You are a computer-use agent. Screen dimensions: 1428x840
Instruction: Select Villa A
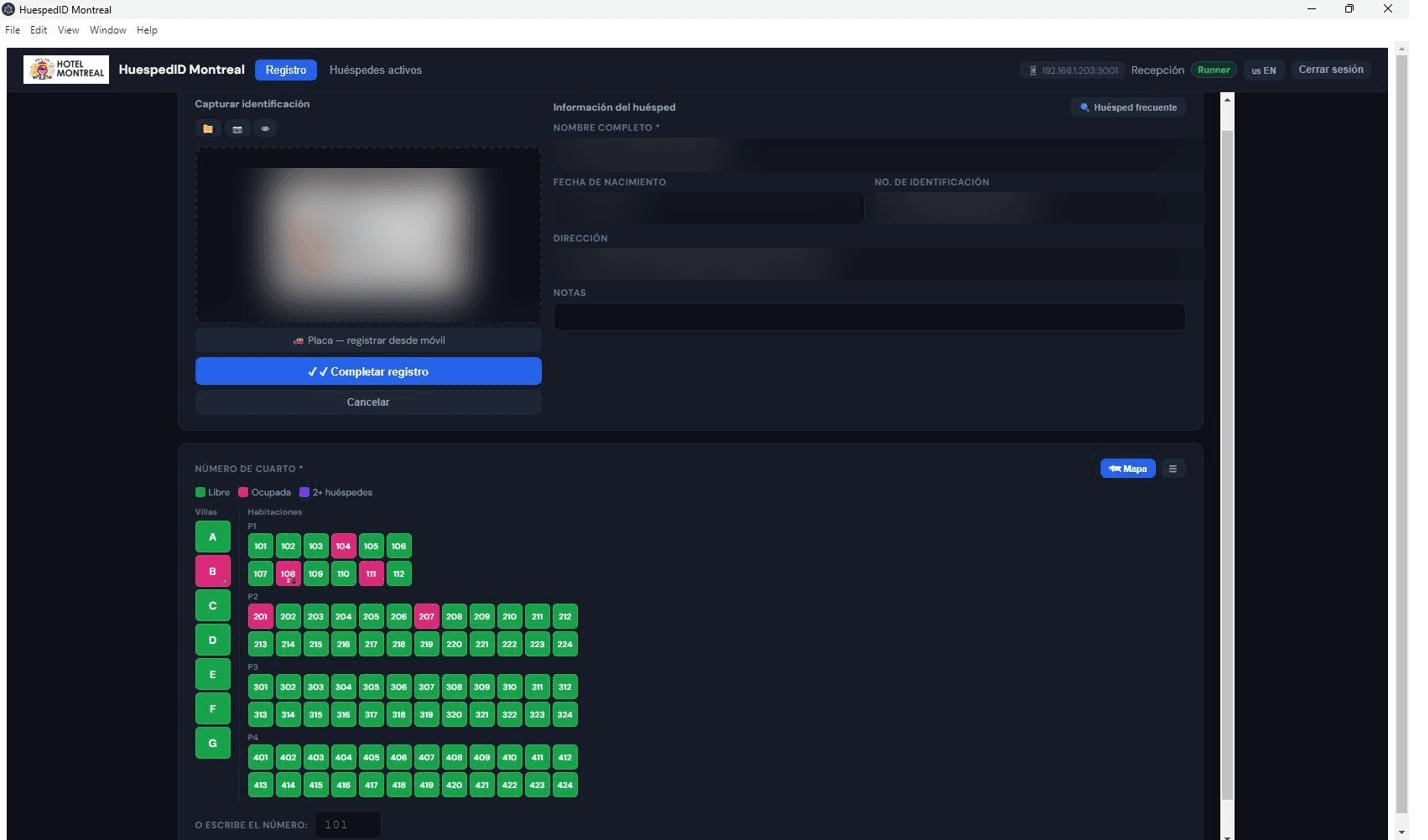click(213, 537)
